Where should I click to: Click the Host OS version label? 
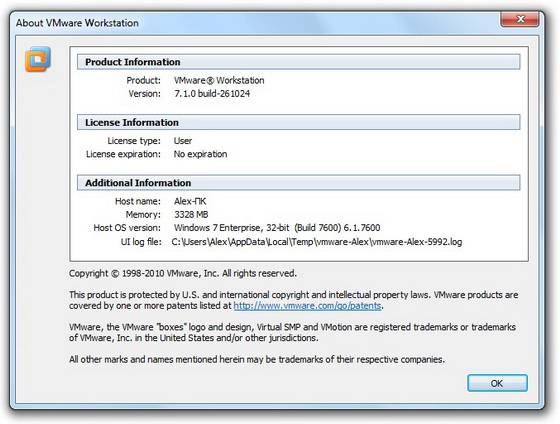pyautogui.click(x=127, y=228)
